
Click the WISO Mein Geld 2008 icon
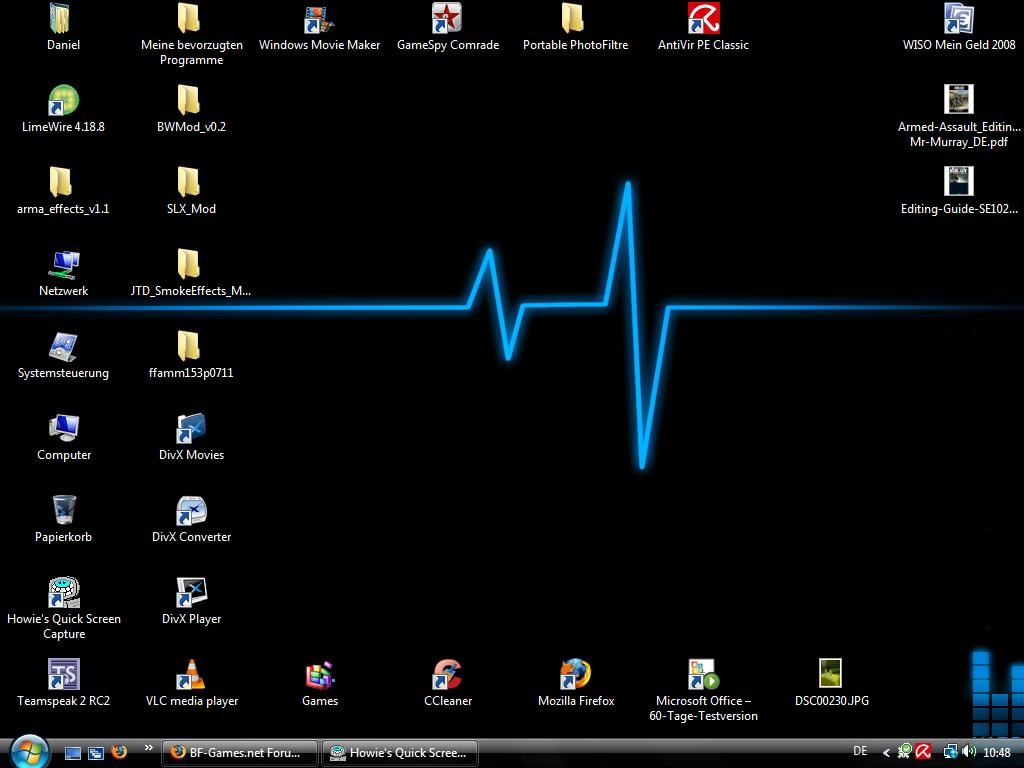[x=958, y=19]
